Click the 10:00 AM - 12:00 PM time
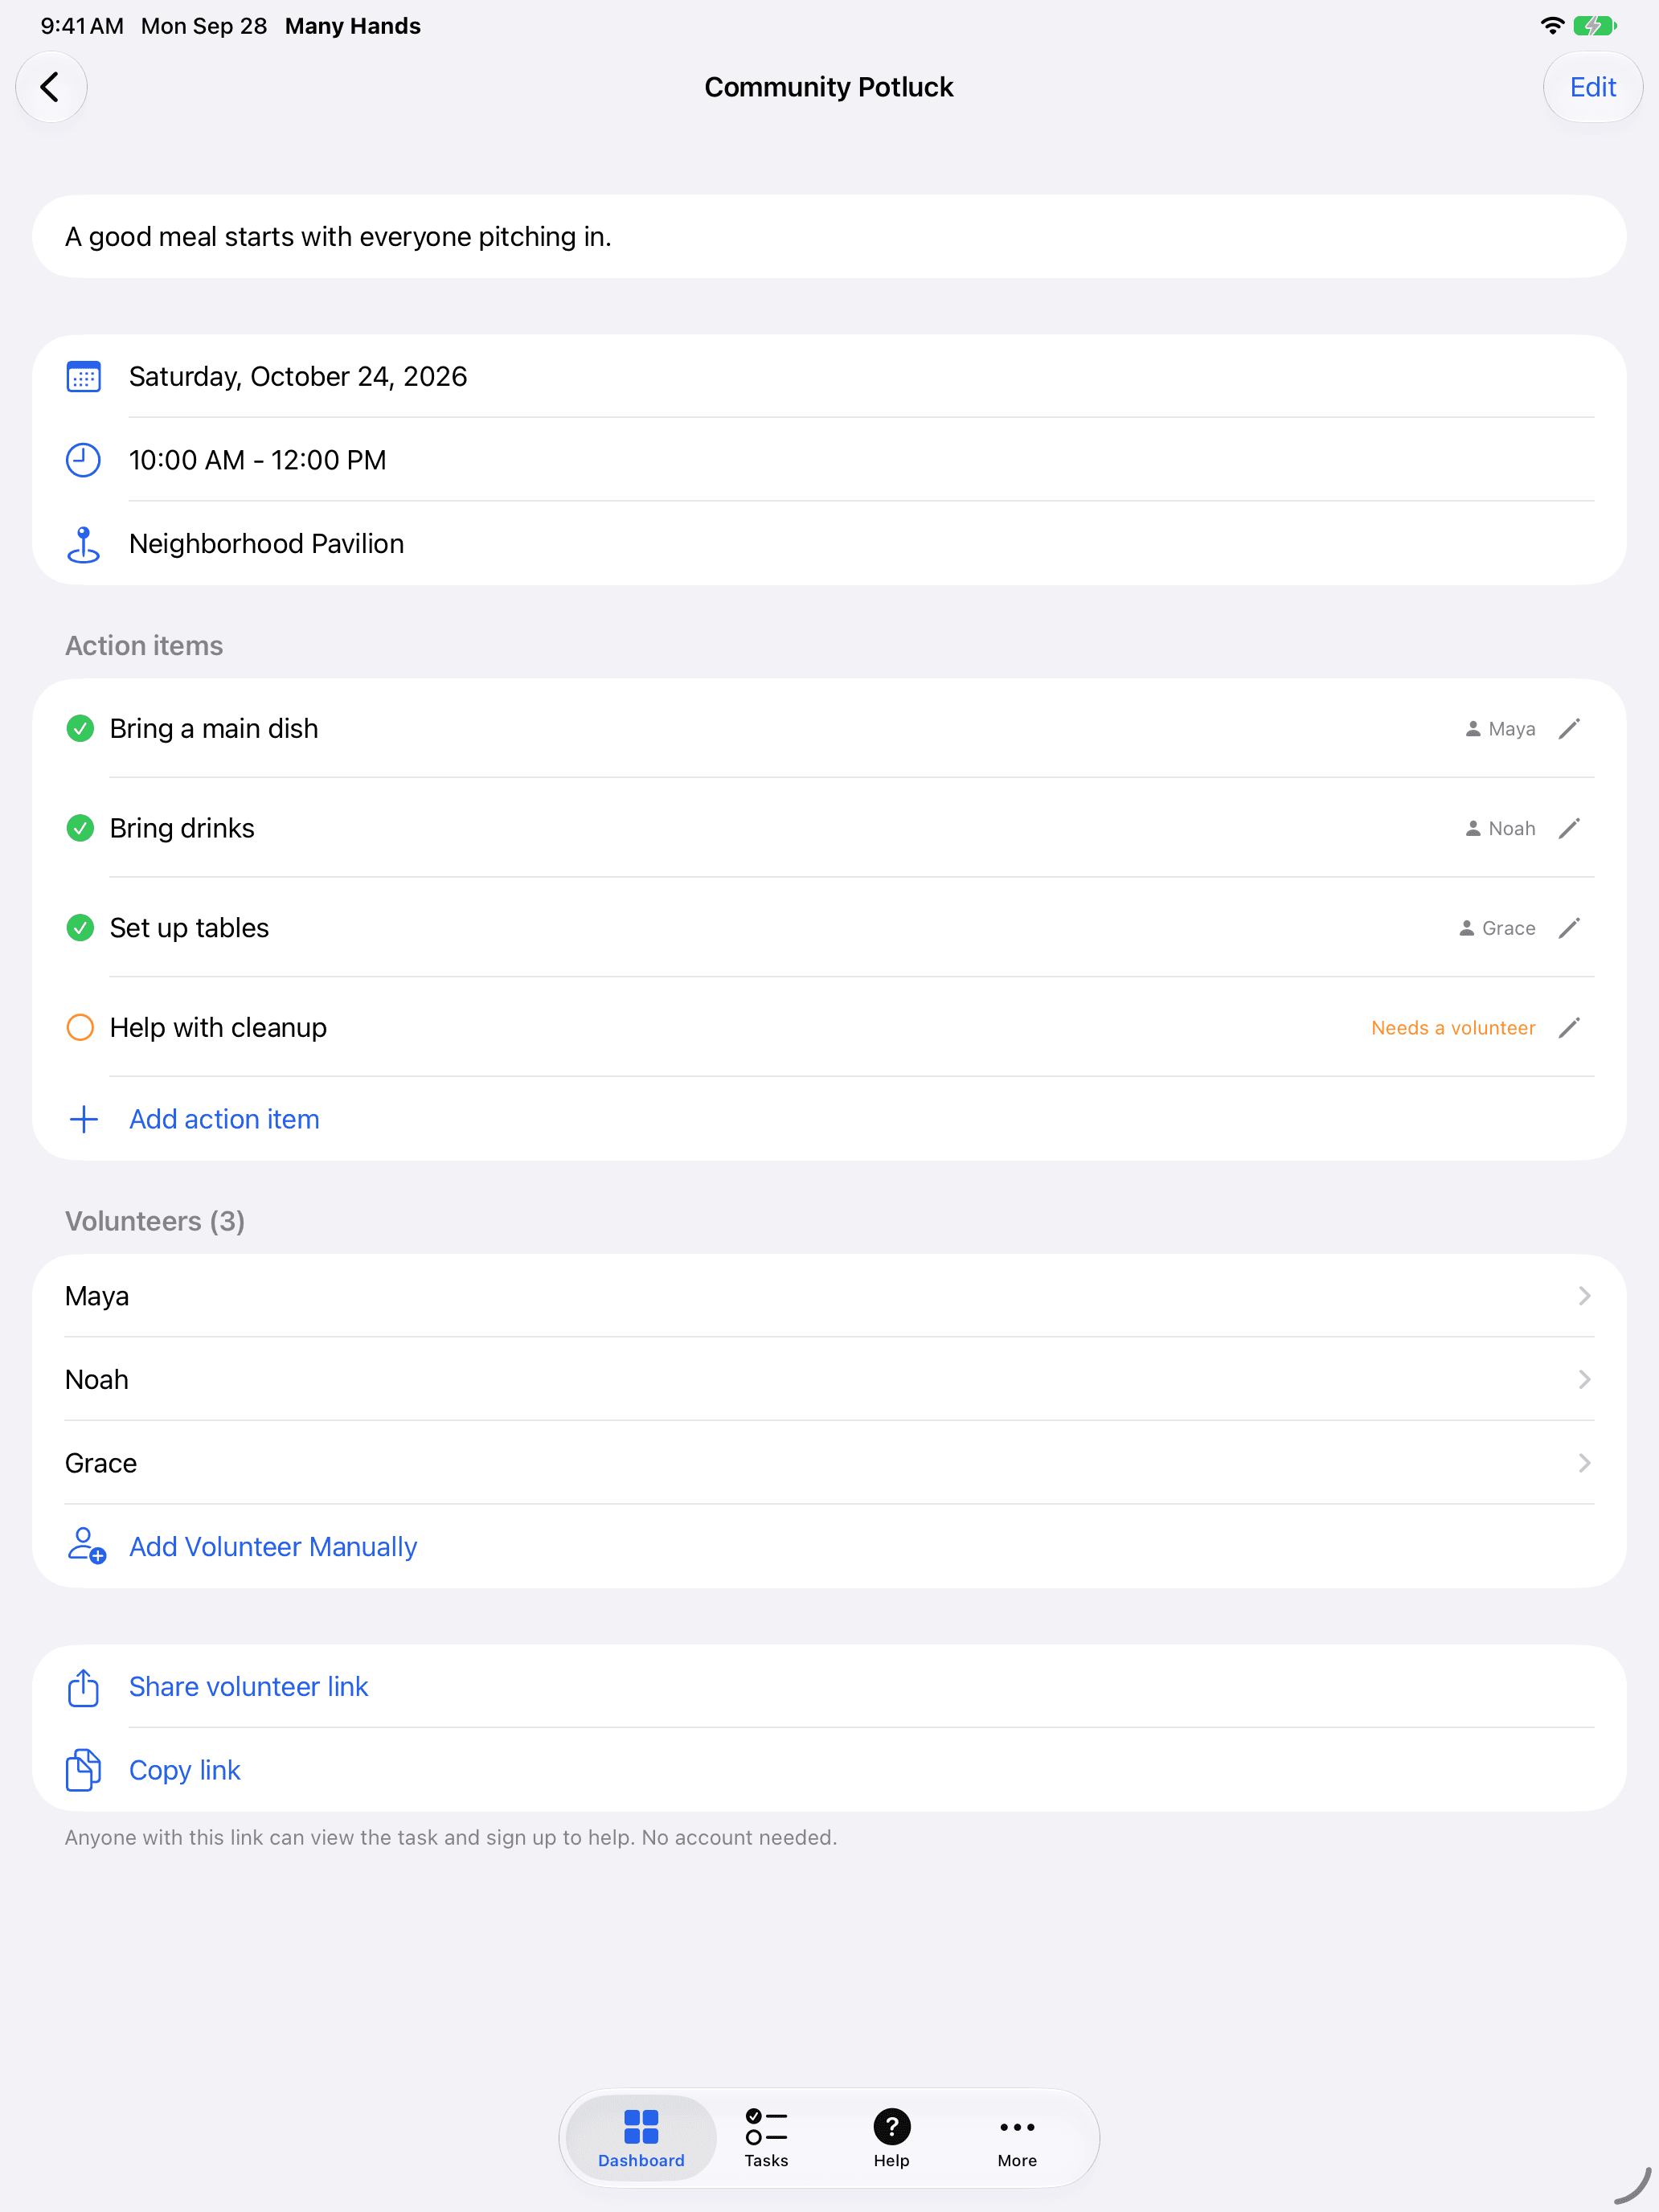Viewport: 1659px width, 2212px height. [257, 460]
